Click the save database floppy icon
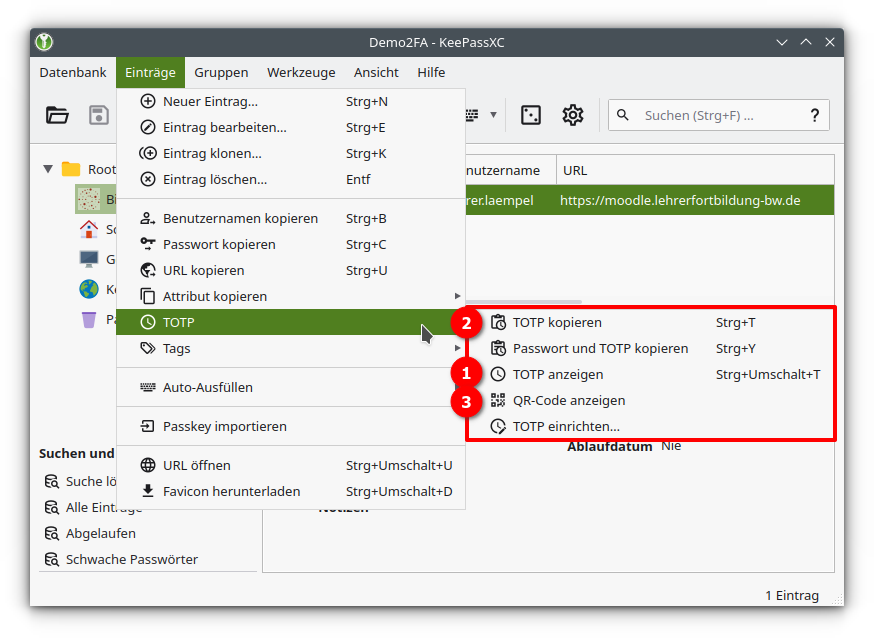Viewport: 874px width, 638px height. coord(99,115)
